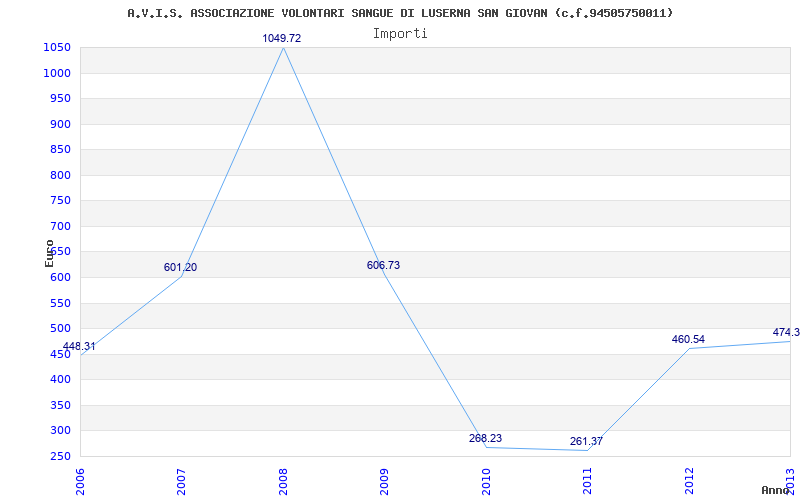Click the 2010 year axis label

pos(486,482)
